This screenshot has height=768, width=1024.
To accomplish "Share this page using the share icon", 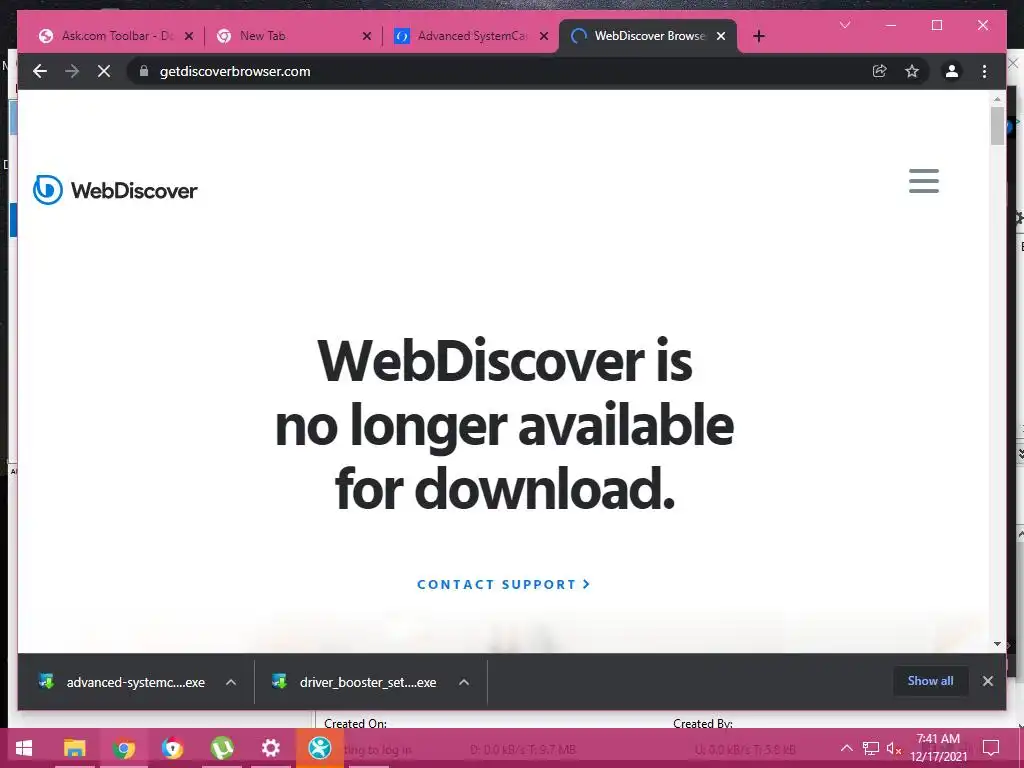I will (880, 71).
